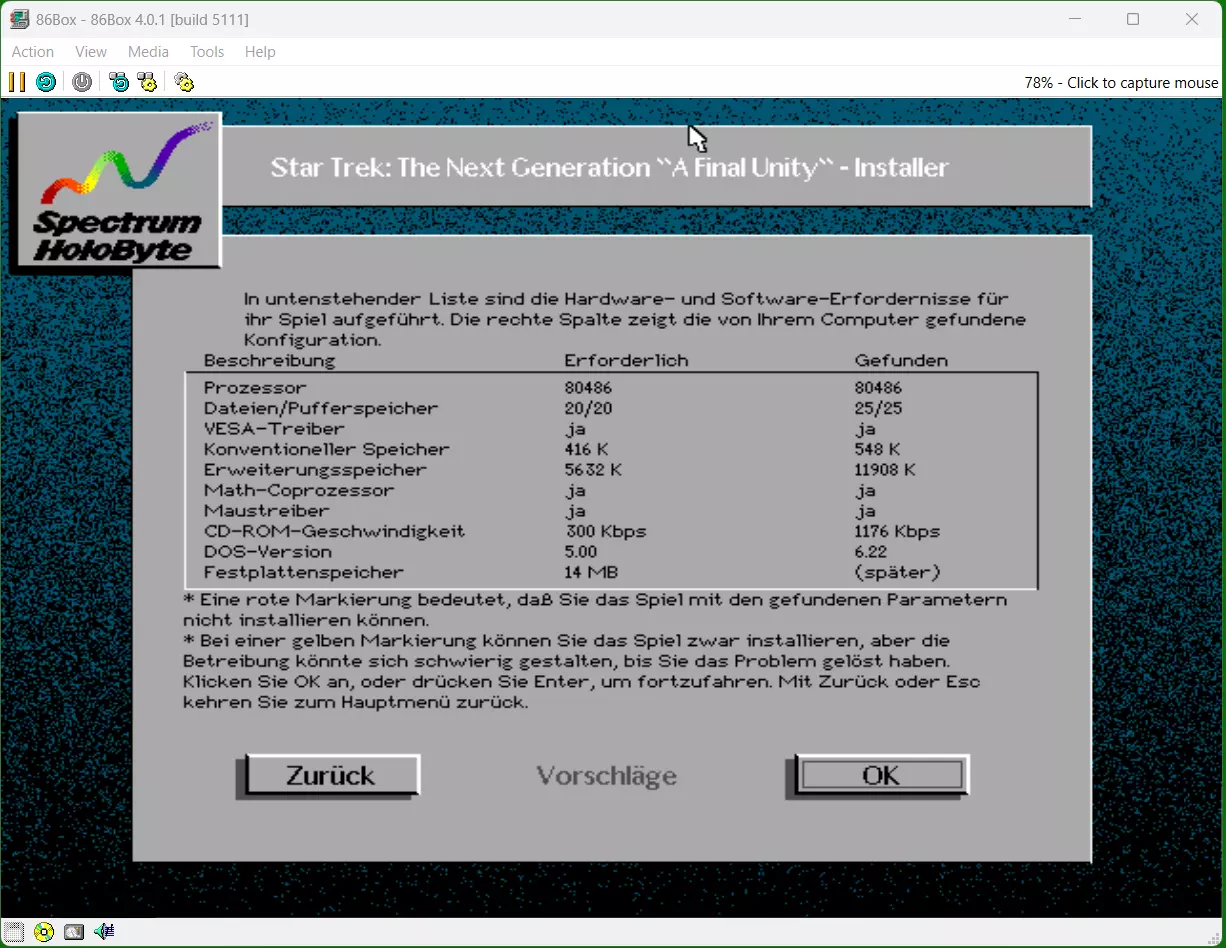Click the "Beschreibung" column header
The height and width of the screenshot is (948, 1226).
(270, 360)
